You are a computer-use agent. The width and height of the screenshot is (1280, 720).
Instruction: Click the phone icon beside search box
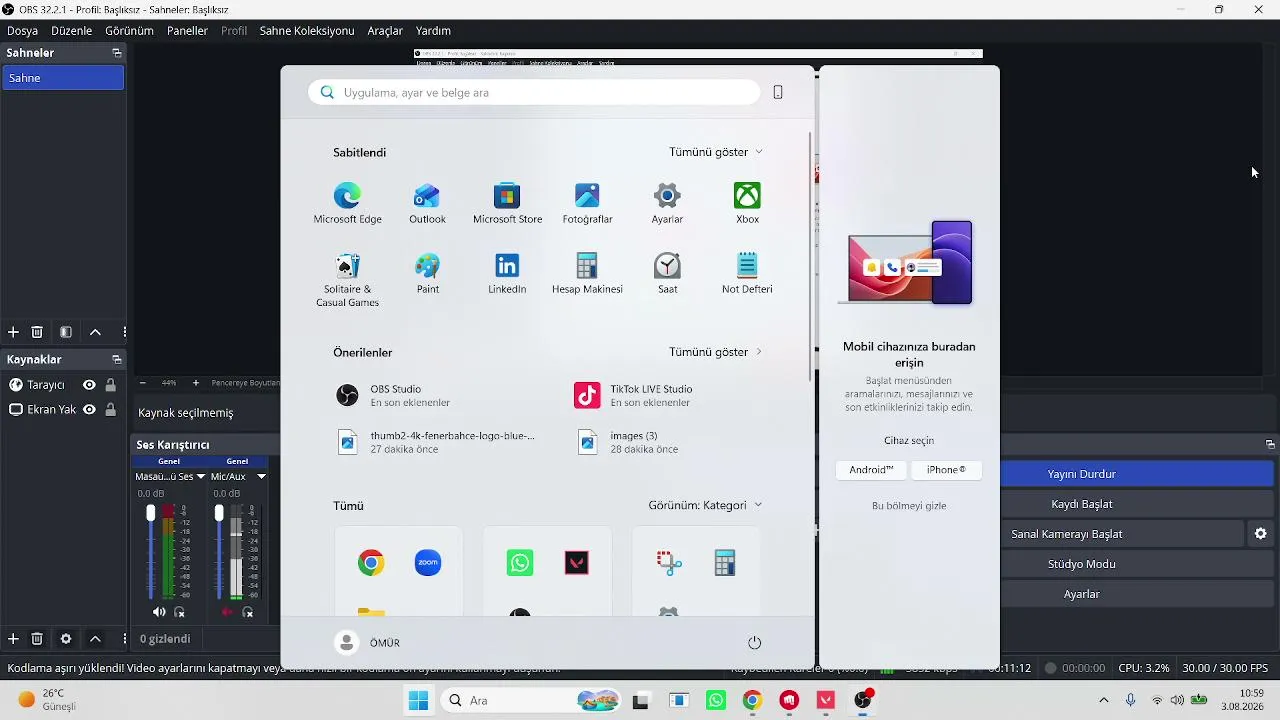pyautogui.click(x=778, y=92)
